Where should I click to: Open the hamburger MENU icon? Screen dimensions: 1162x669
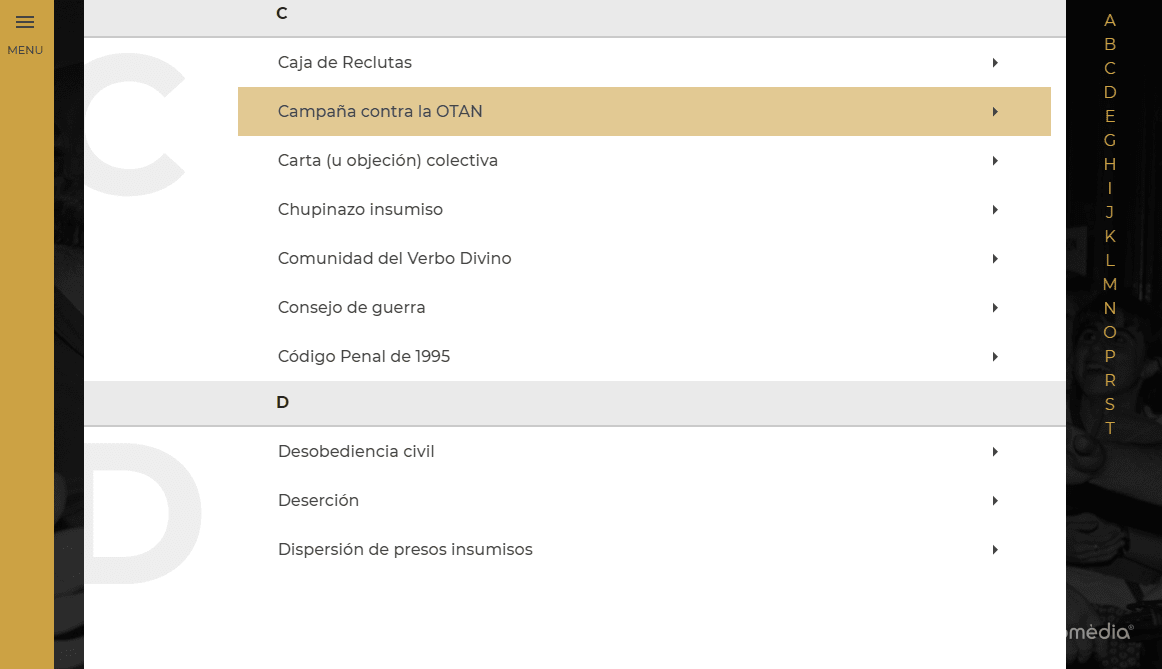(x=25, y=23)
